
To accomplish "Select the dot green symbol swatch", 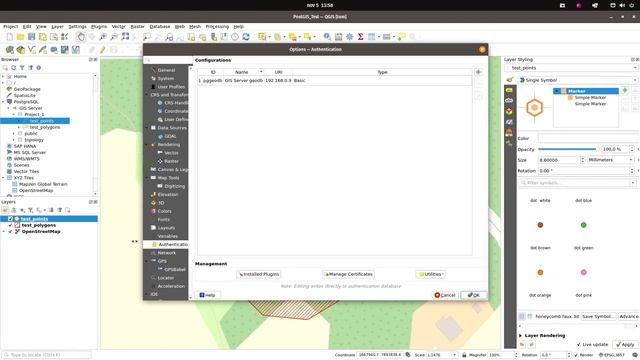I will click(583, 225).
